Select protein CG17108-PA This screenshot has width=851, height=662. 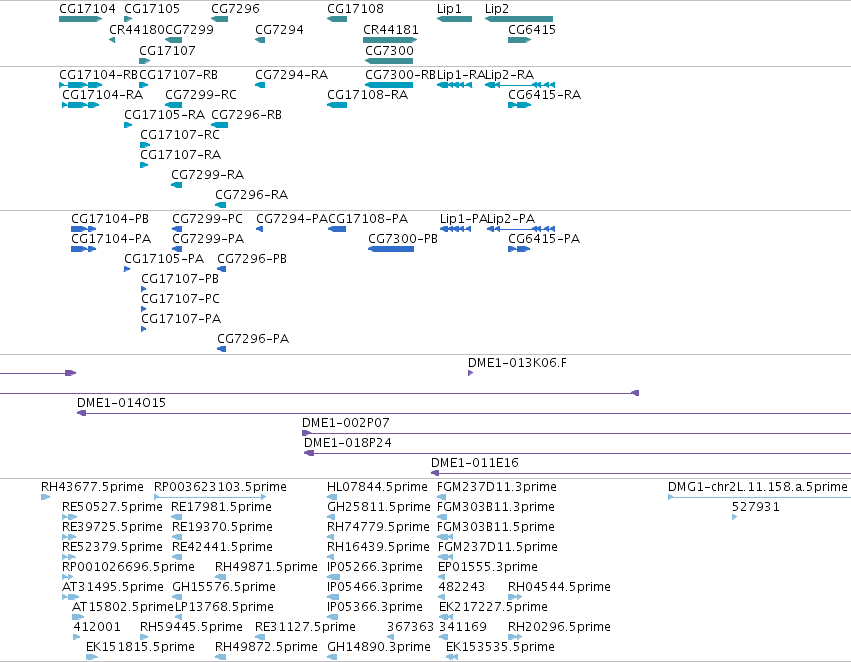point(337,229)
